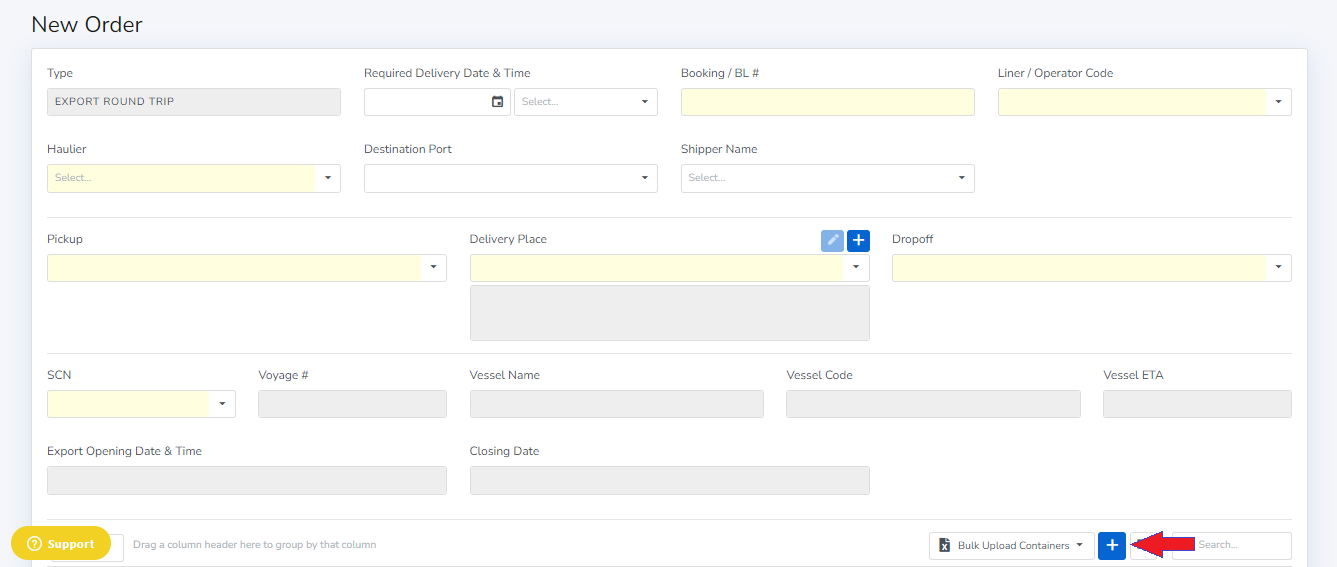The height and width of the screenshot is (567, 1337).
Task: Expand the Dropoff location dropdown
Action: pos(1278,268)
